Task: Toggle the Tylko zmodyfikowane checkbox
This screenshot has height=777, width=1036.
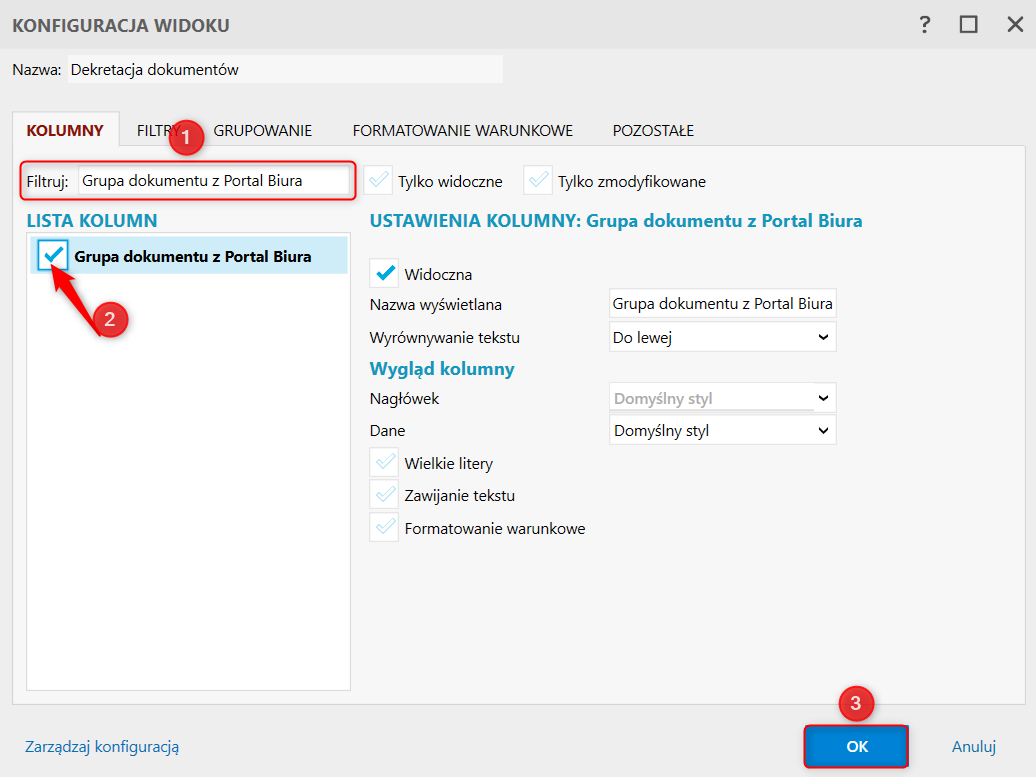Action: click(538, 181)
